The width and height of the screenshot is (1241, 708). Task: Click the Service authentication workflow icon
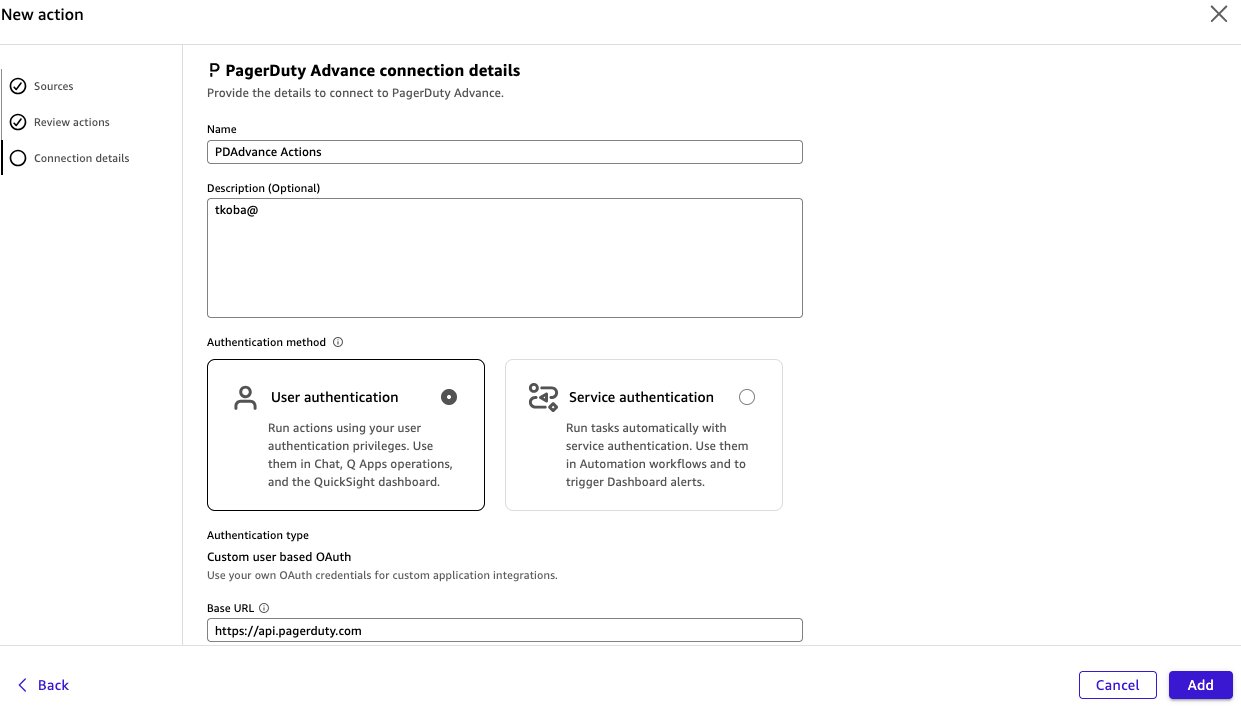point(542,396)
